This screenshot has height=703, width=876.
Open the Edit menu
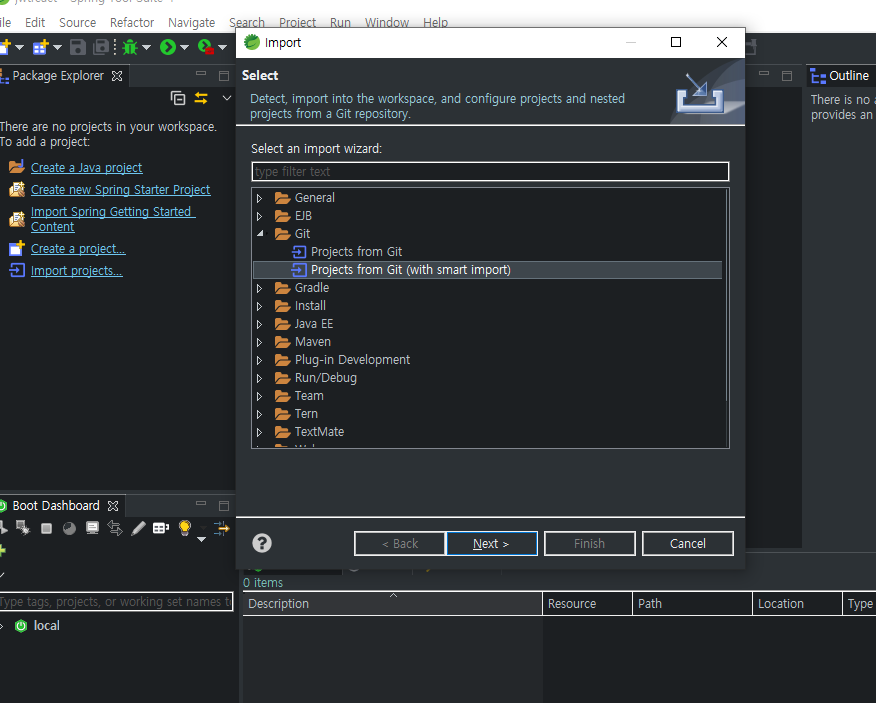35,23
